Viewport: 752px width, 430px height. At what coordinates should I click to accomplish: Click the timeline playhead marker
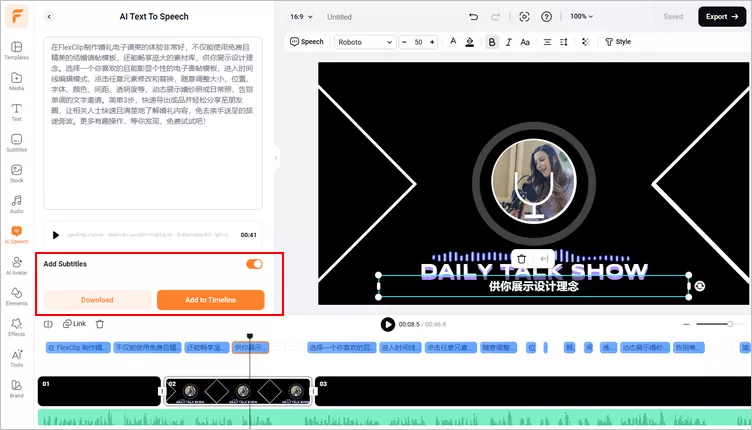[x=250, y=337]
